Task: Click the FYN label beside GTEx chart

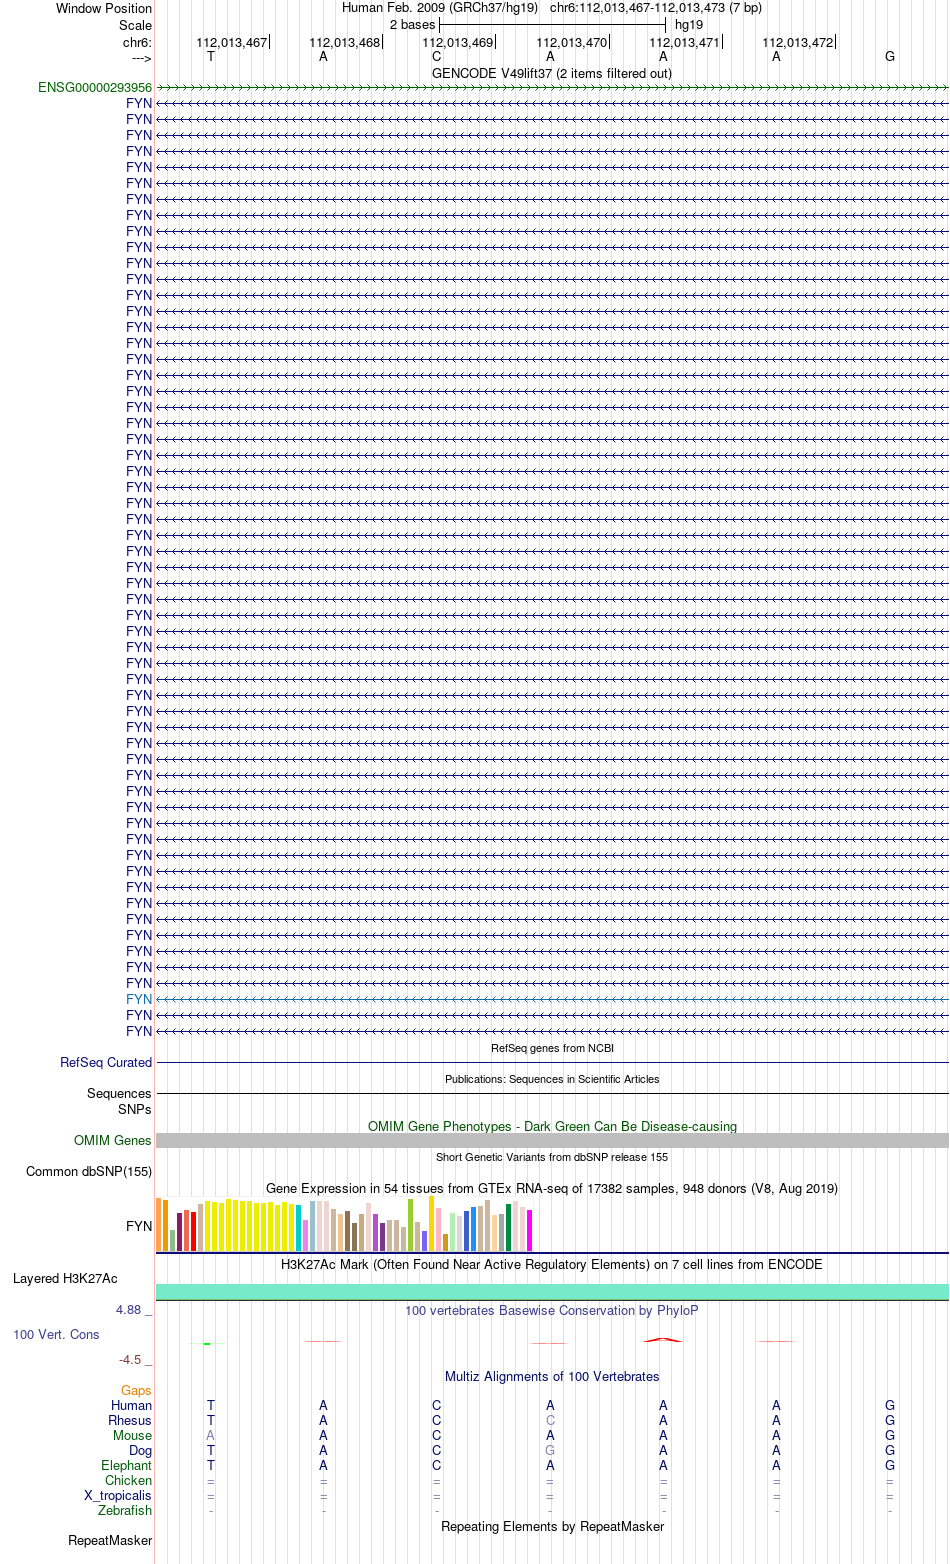Action: click(139, 1227)
